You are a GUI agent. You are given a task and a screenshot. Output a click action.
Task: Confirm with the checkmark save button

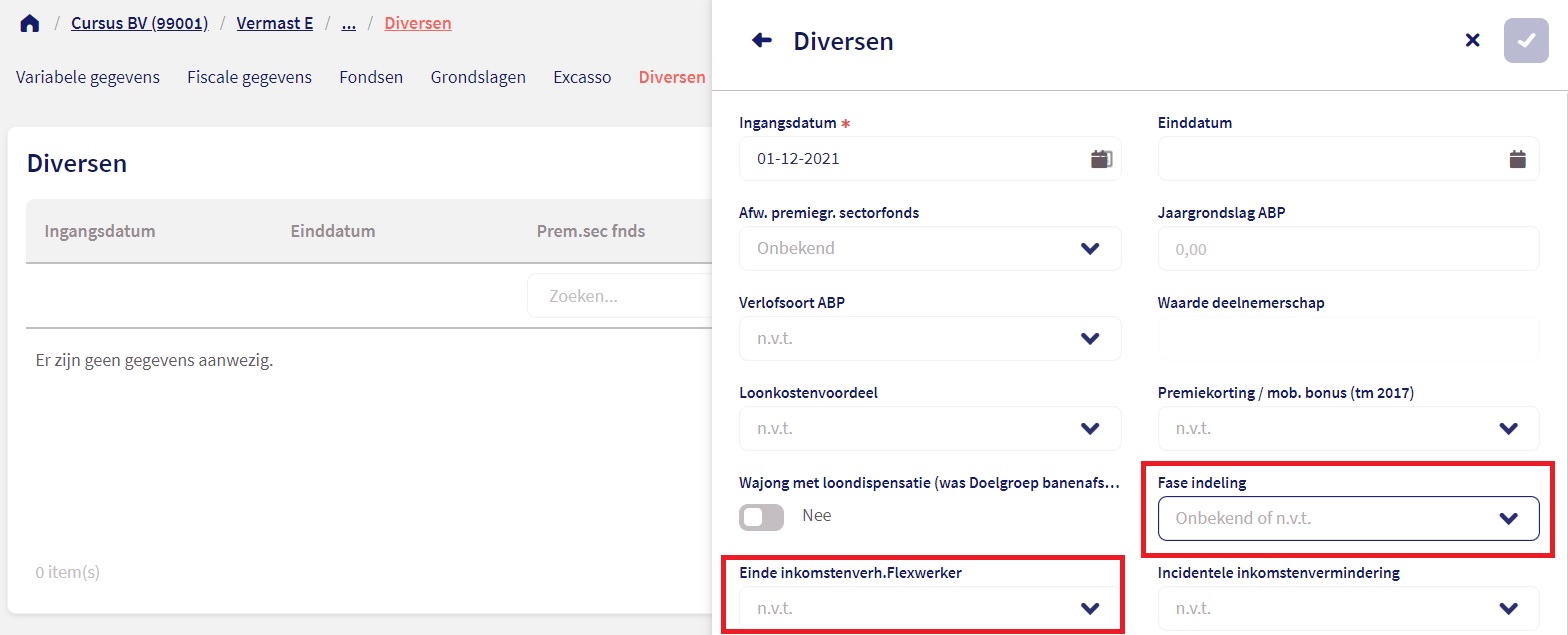point(1525,41)
